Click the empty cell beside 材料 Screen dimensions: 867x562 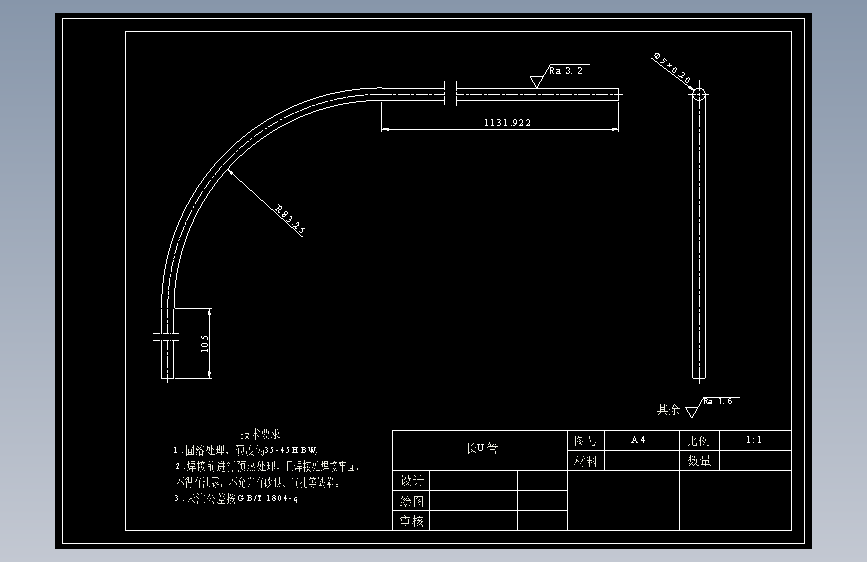(642, 461)
